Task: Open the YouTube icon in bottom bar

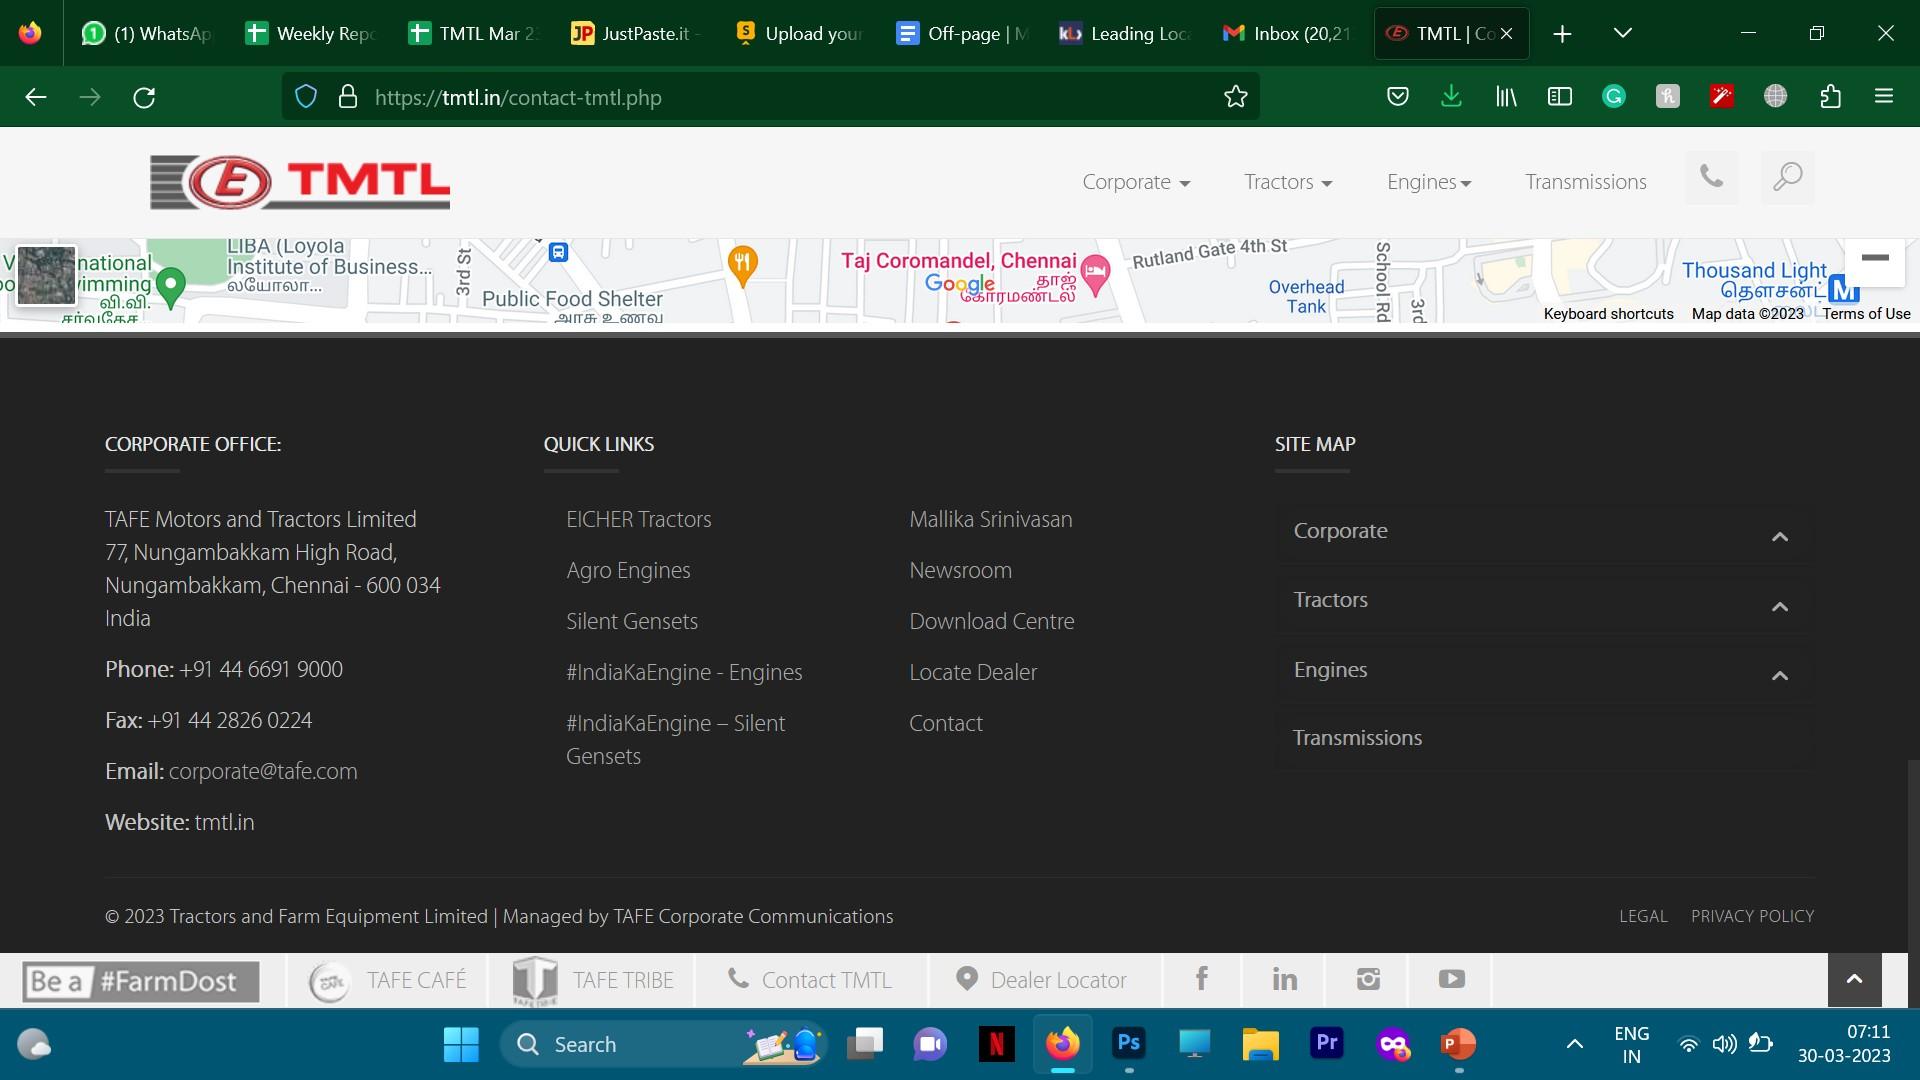Action: 1451,979
